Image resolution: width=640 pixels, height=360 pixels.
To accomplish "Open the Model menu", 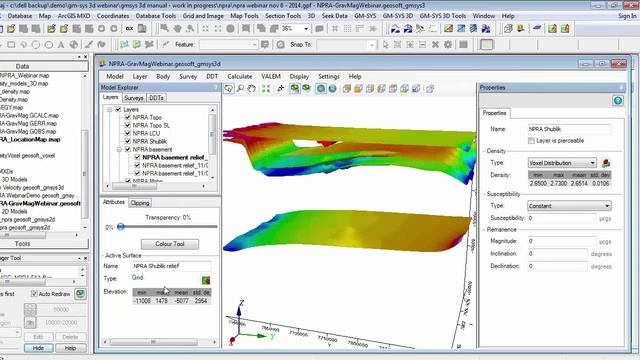I will tap(115, 76).
